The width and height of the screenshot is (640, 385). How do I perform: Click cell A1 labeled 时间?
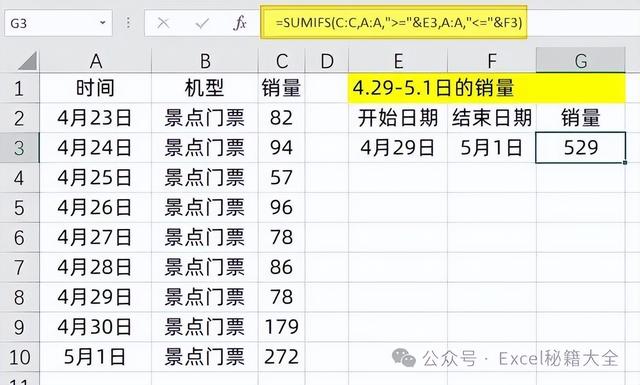pos(96,88)
